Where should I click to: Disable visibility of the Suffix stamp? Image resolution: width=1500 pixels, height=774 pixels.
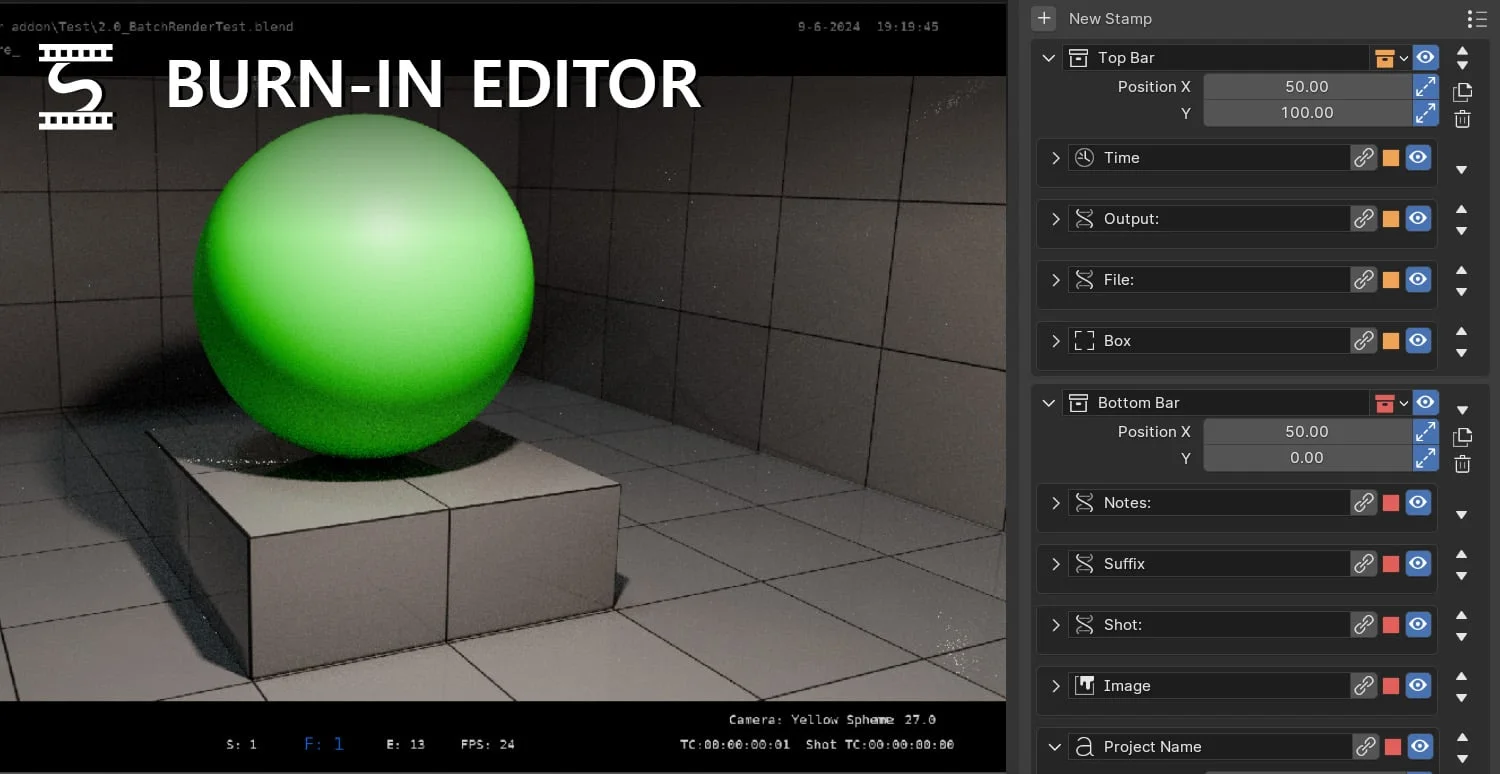click(x=1418, y=563)
